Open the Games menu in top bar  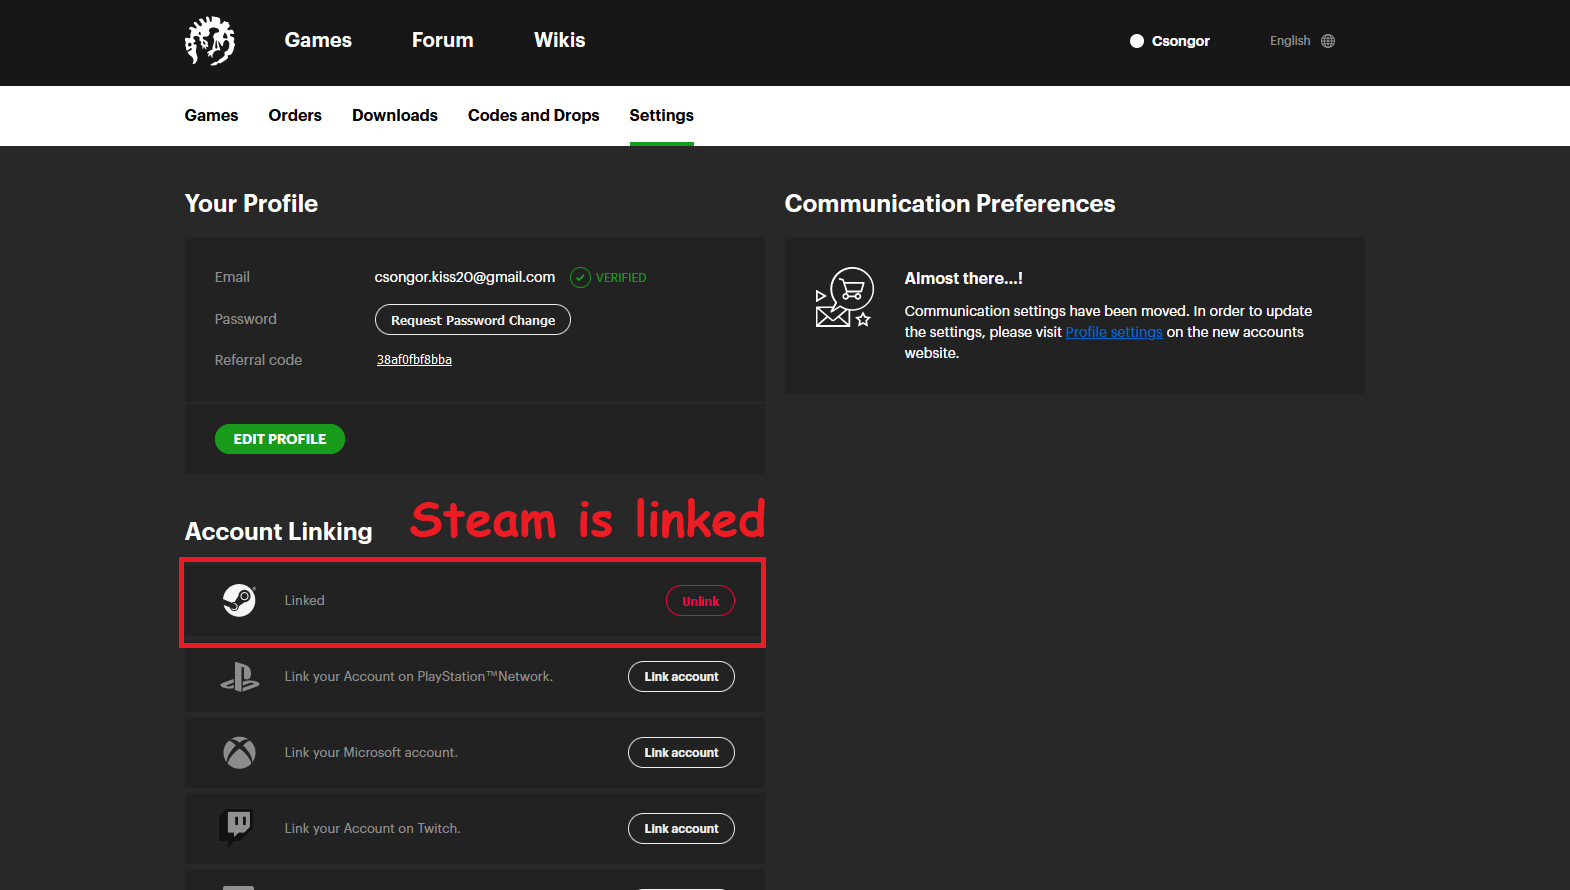pyautogui.click(x=318, y=40)
